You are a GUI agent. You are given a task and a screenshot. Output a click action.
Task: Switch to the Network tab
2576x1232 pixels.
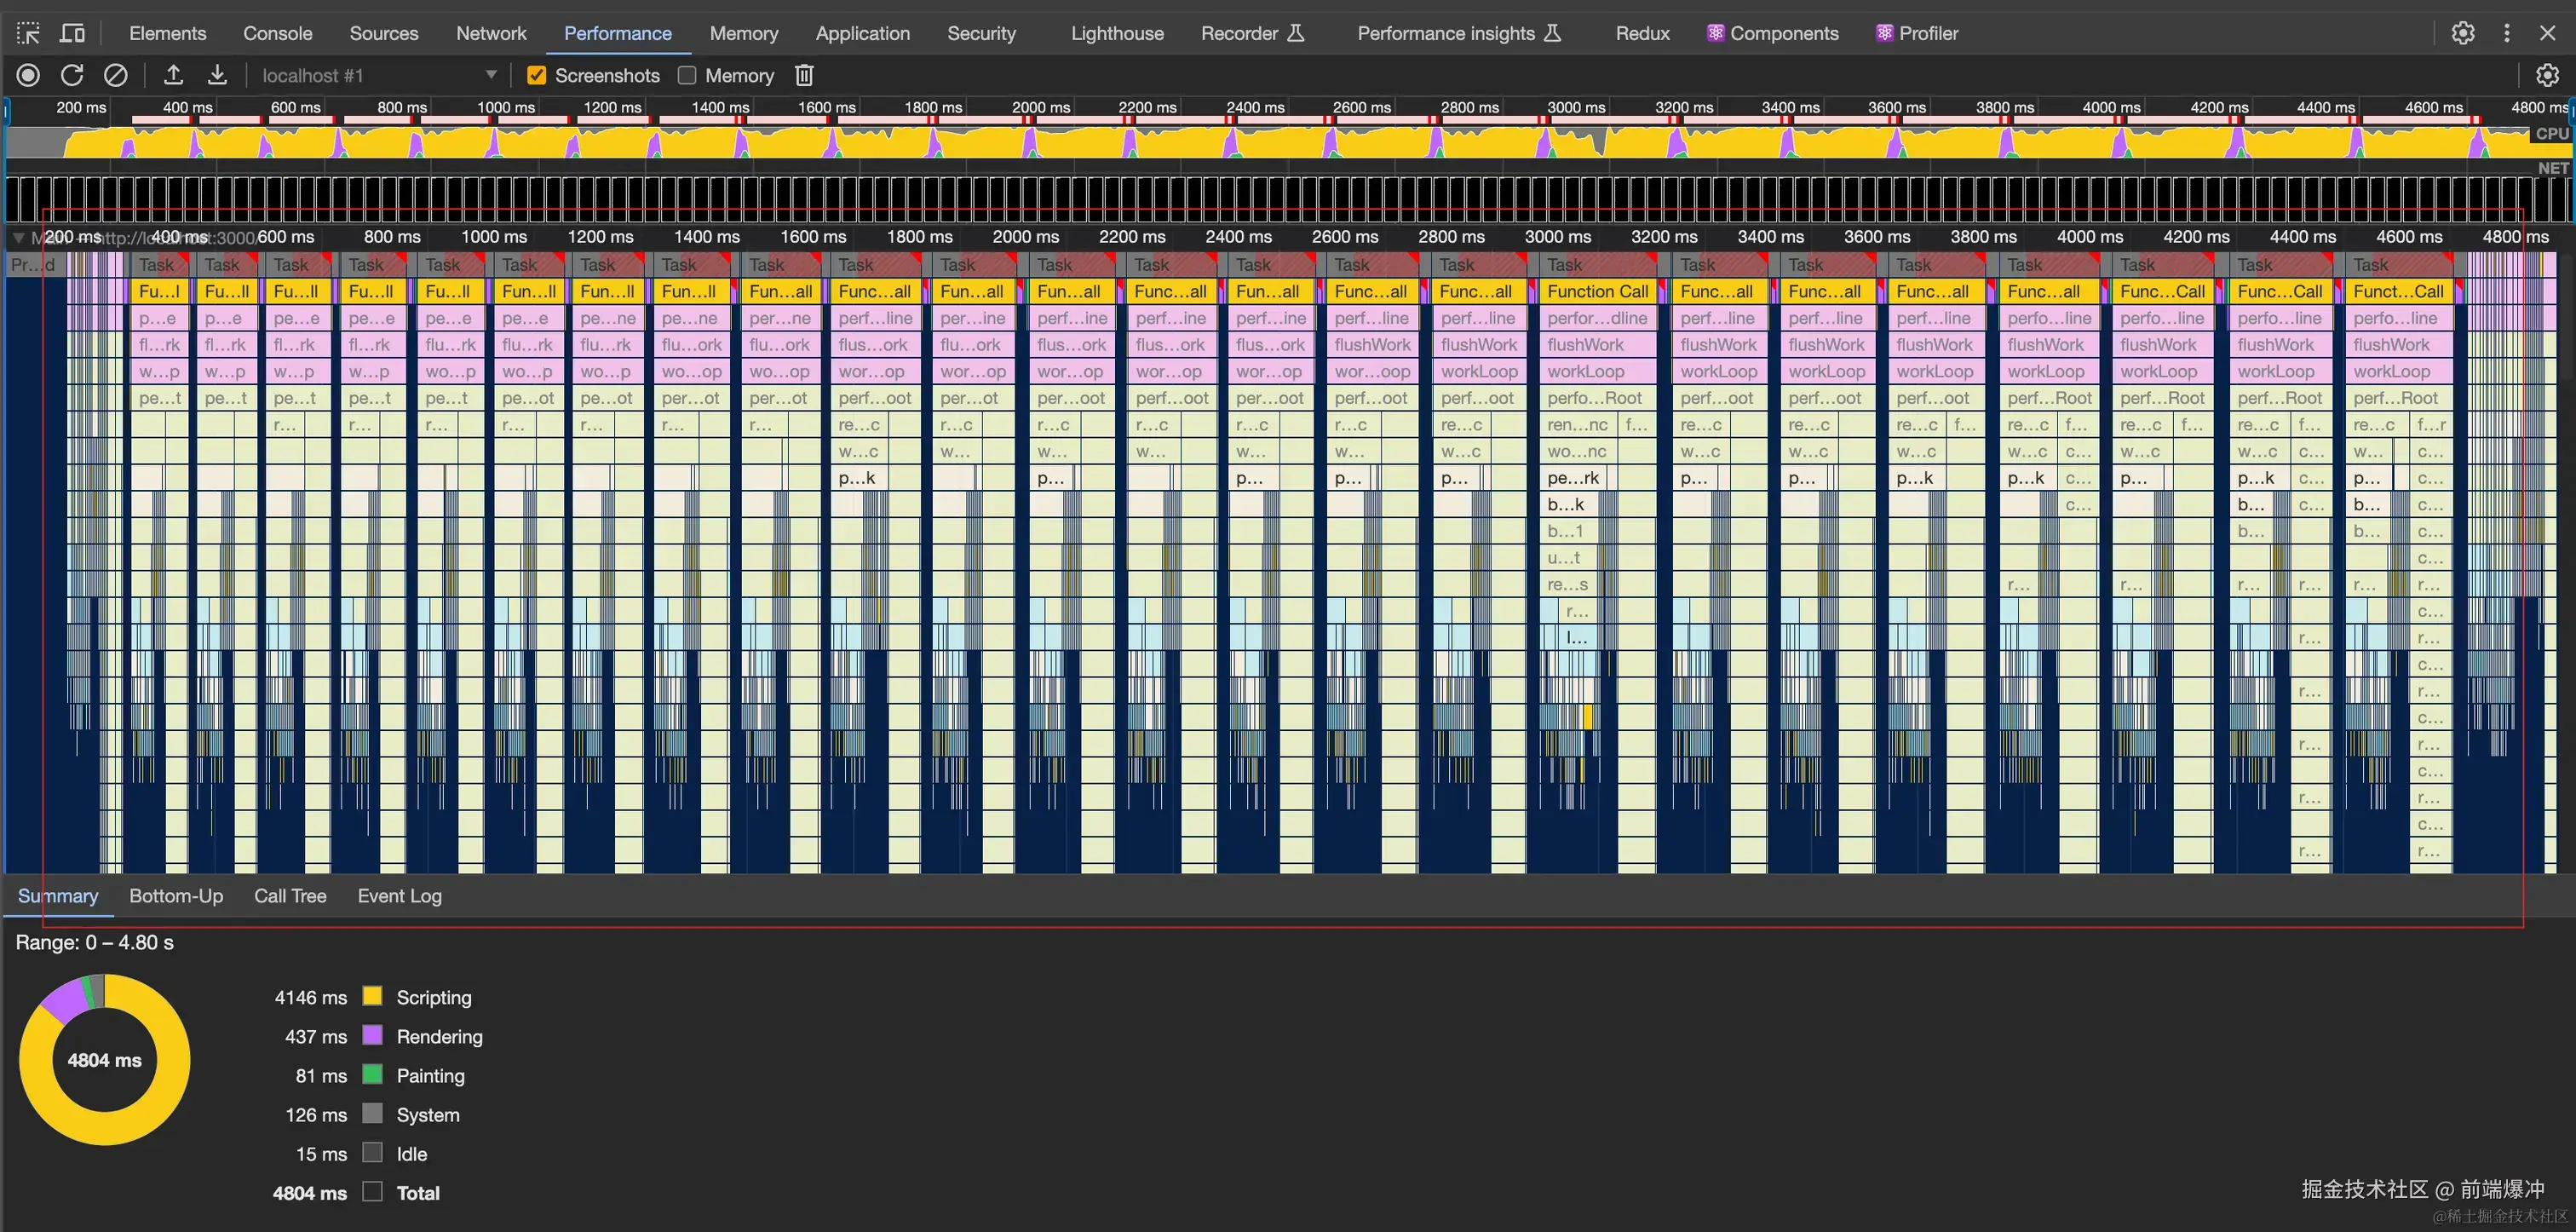tap(490, 33)
